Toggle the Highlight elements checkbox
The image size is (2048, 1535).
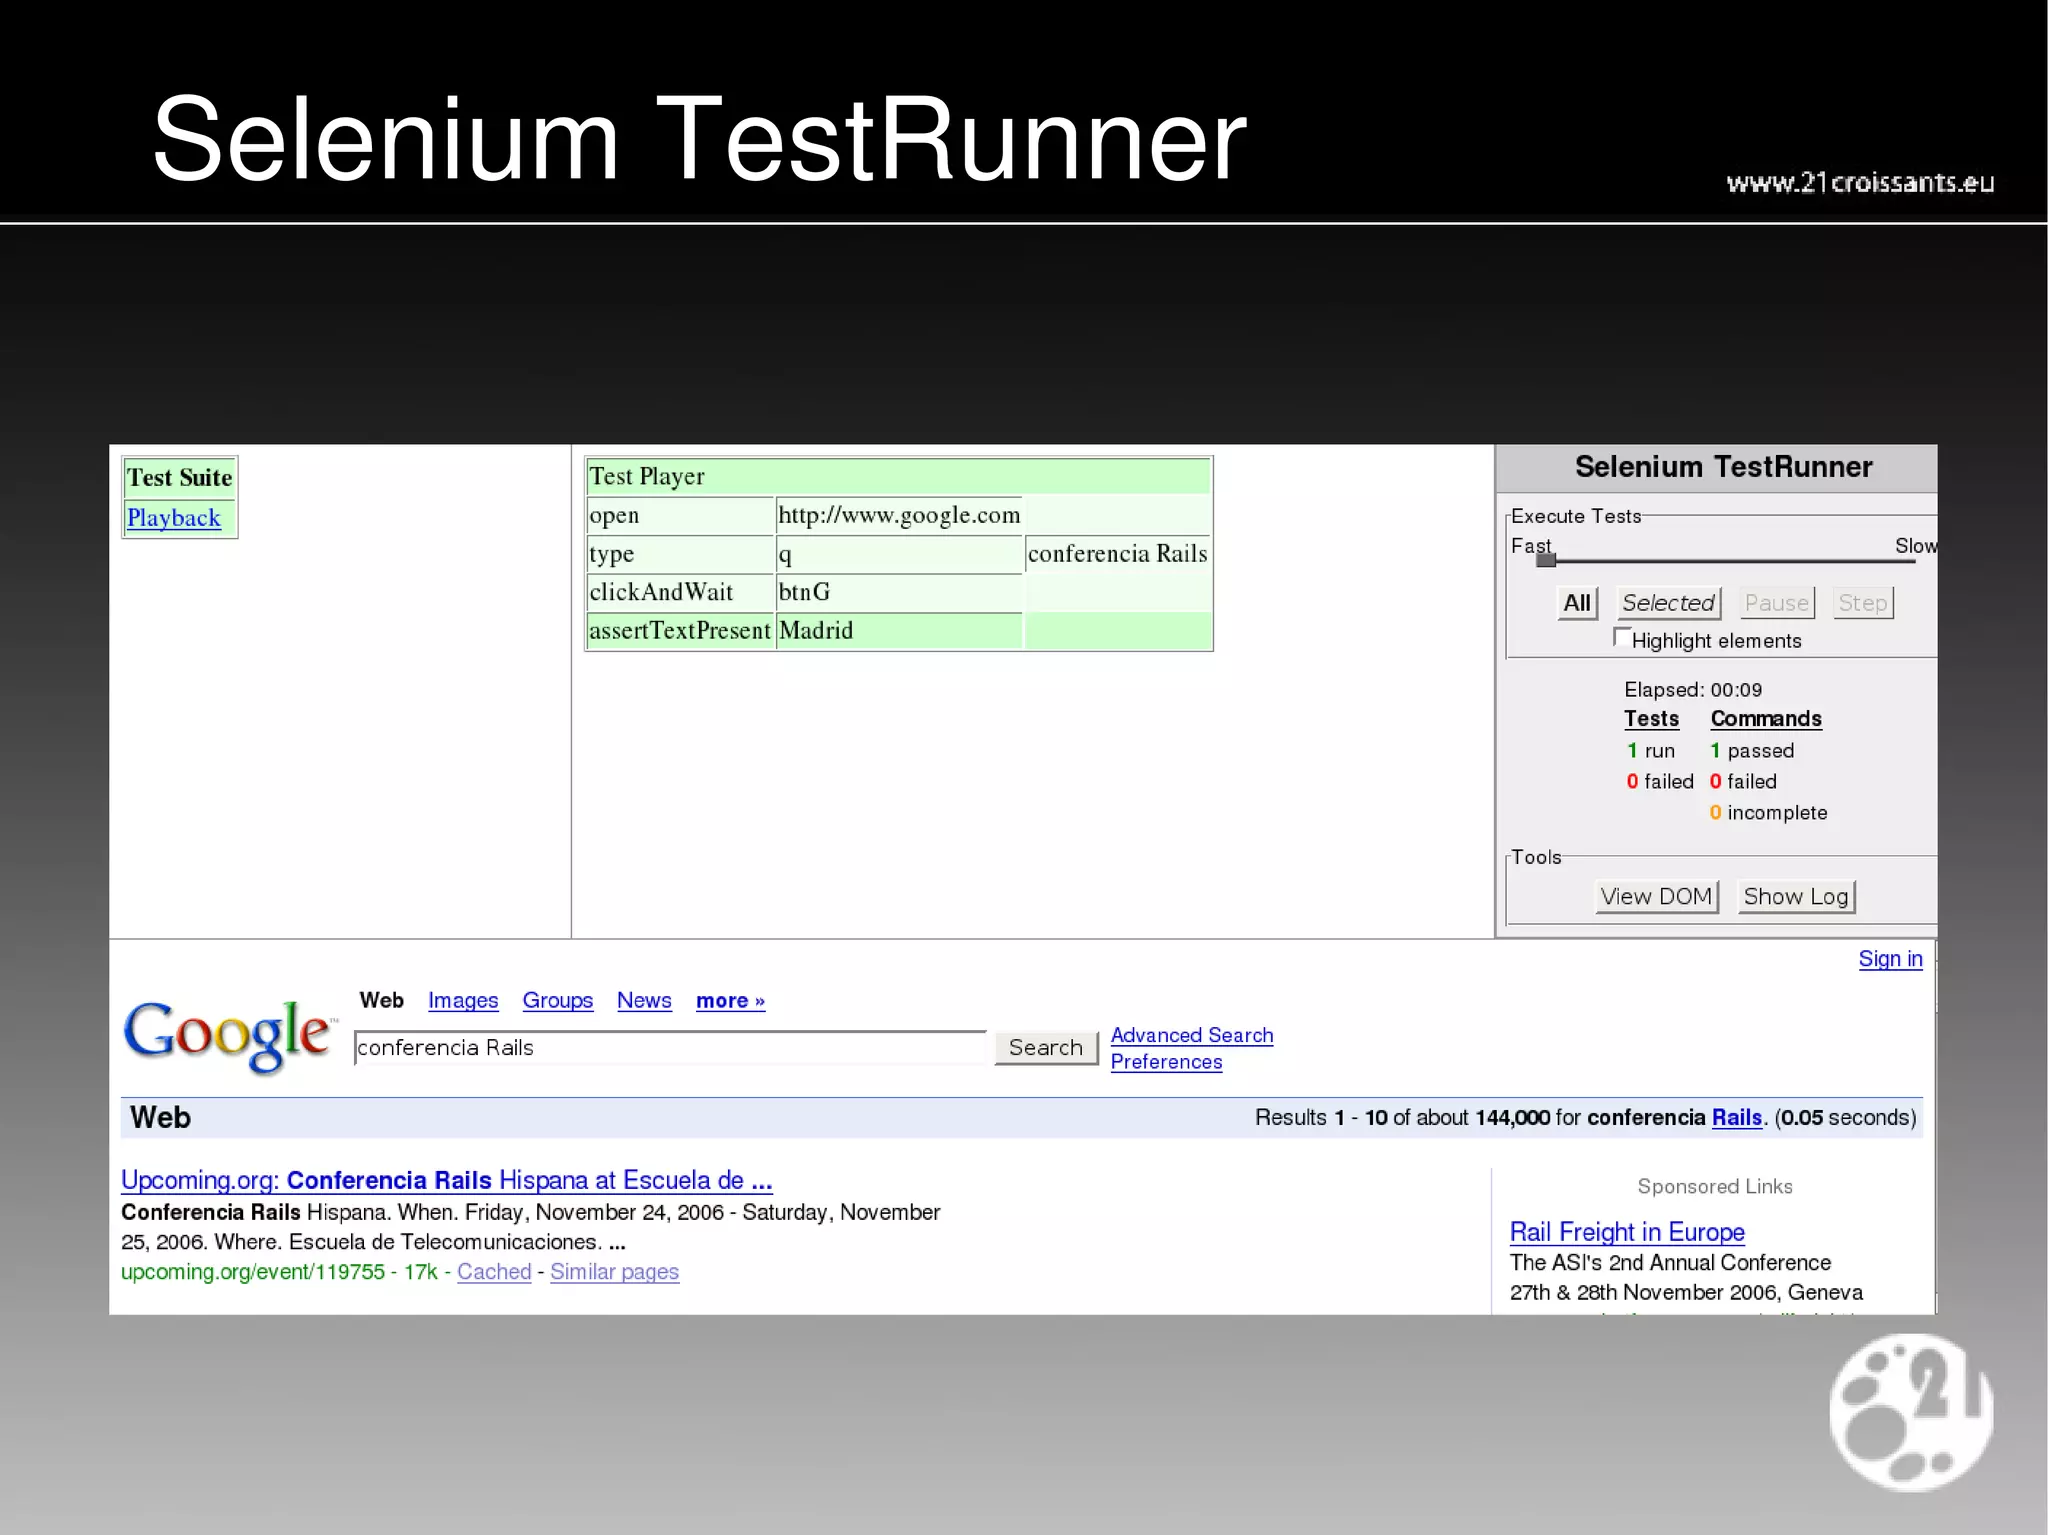[x=1622, y=637]
